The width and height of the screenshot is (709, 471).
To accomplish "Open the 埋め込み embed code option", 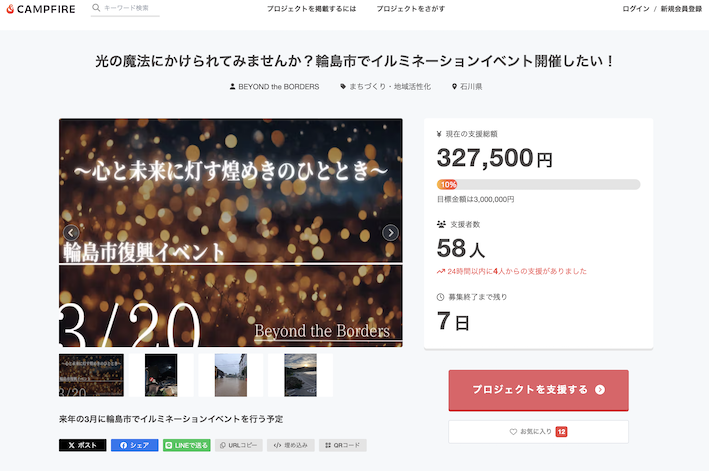I will 291,445.
